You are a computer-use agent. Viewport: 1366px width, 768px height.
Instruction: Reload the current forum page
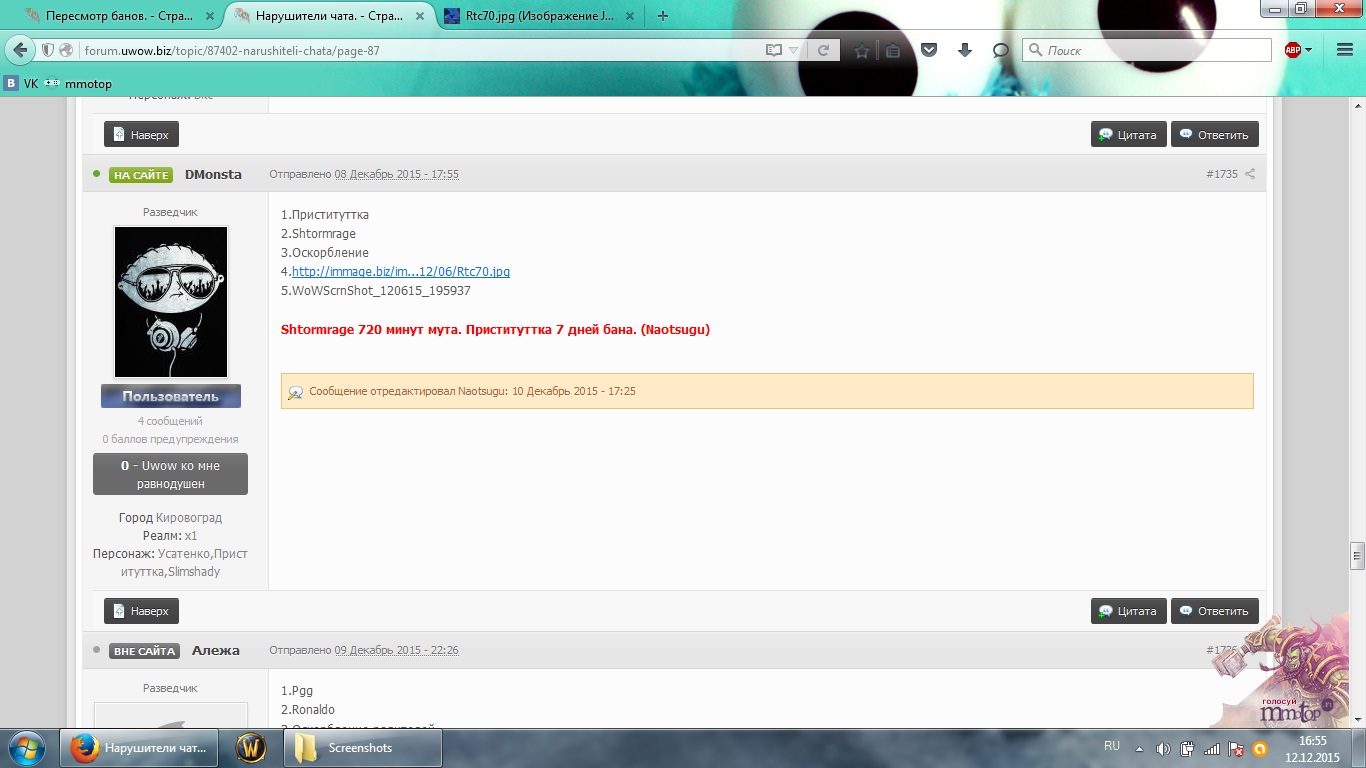tap(823, 50)
